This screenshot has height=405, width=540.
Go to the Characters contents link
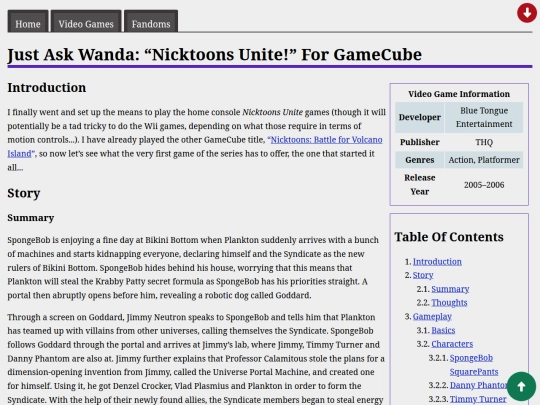[452, 344]
